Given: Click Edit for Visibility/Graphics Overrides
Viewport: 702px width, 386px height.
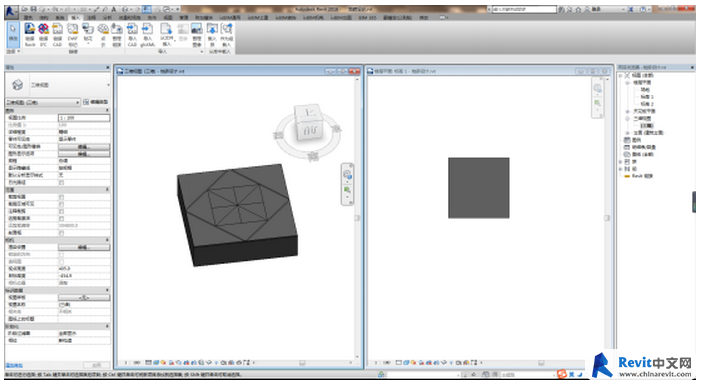Looking at the screenshot, I should pos(84,146).
